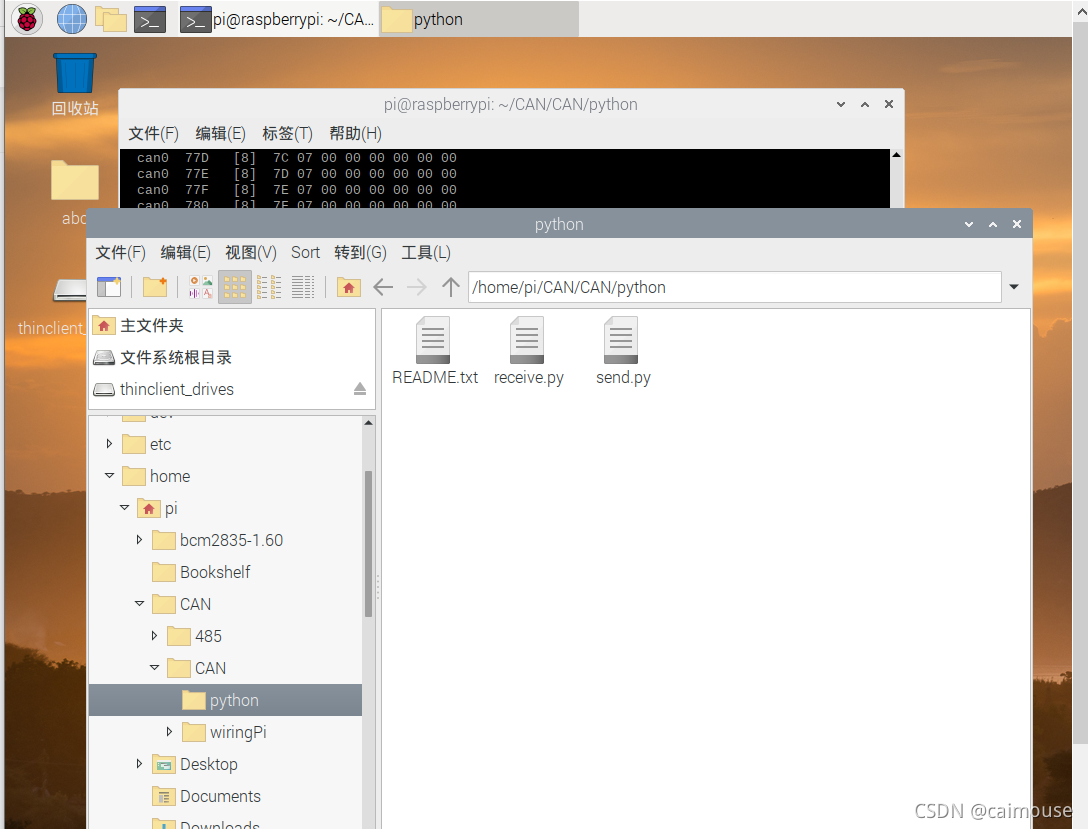Viewport: 1088px width, 829px height.
Task: Click the terminal scrollbar up arrow
Action: click(x=896, y=155)
